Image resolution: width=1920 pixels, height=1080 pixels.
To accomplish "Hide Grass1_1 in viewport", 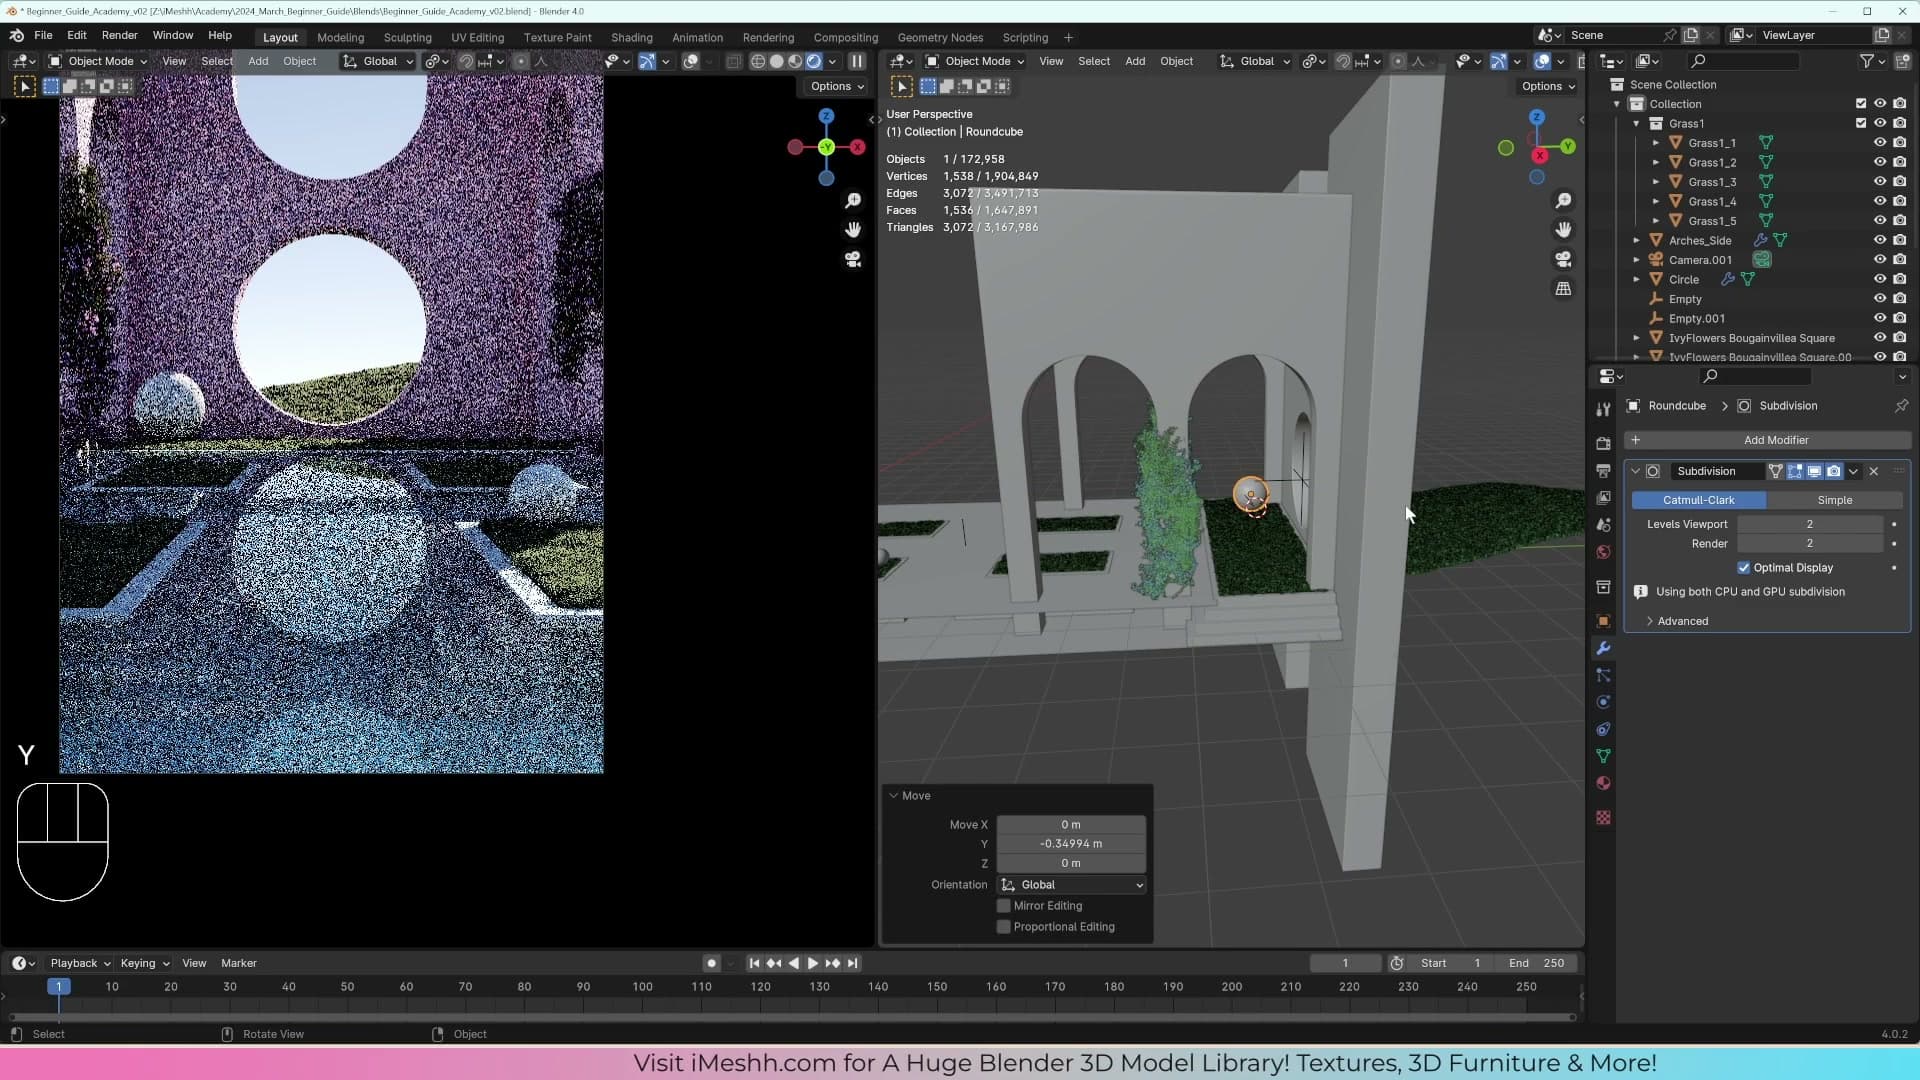I will [1880, 143].
